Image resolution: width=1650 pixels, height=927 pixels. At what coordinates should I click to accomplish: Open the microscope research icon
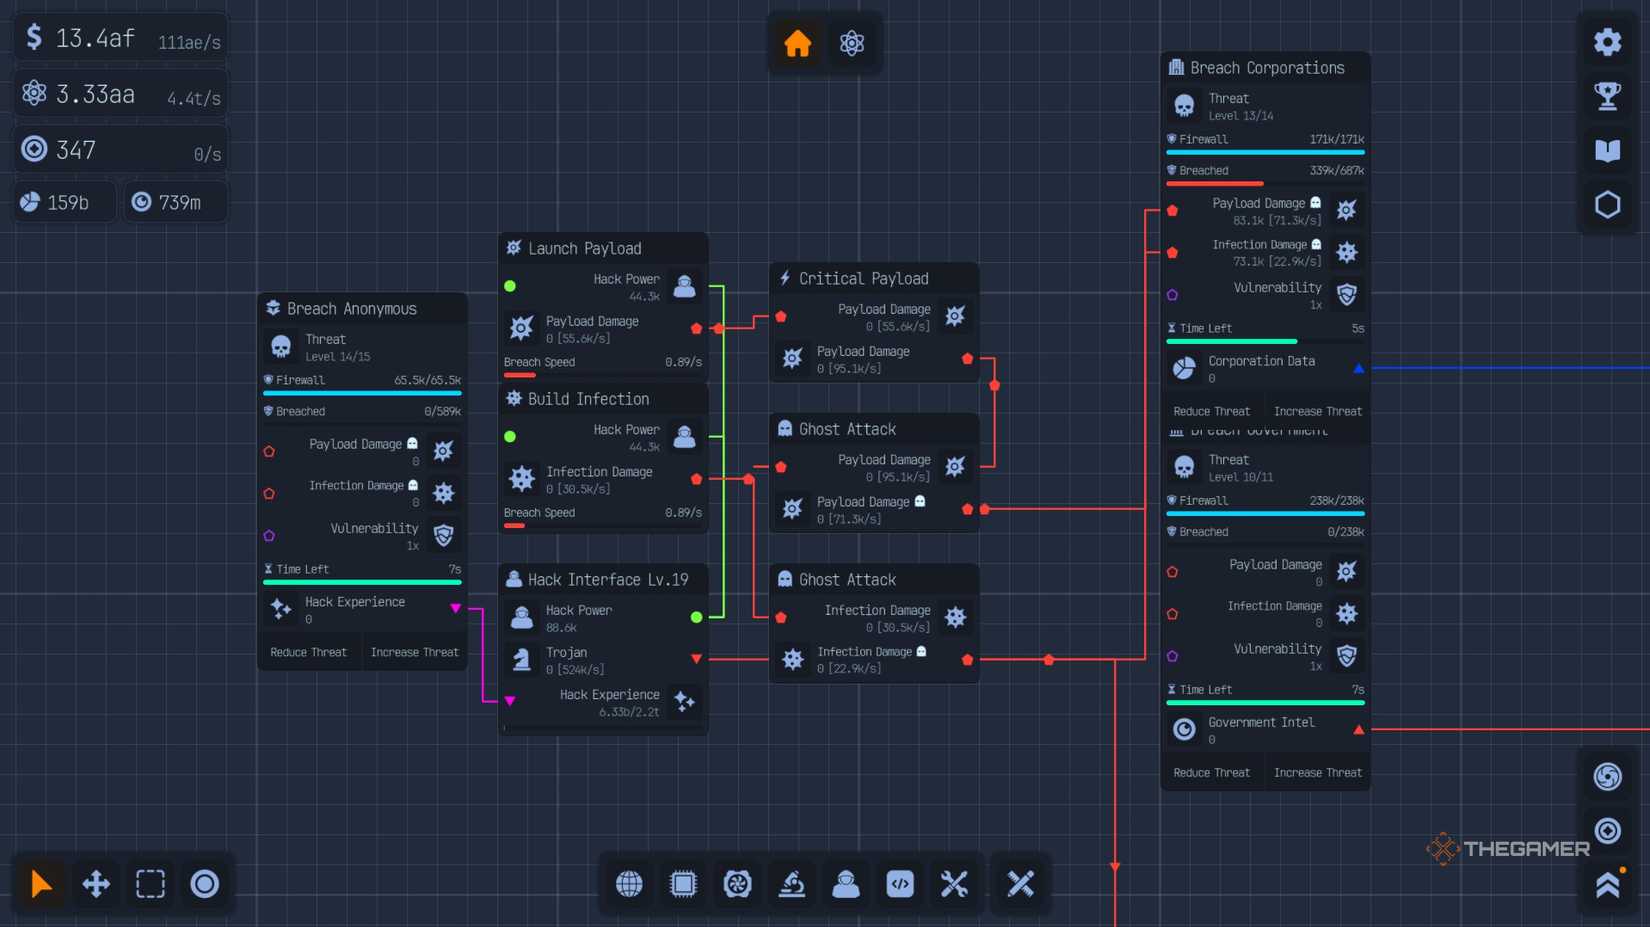click(x=791, y=884)
